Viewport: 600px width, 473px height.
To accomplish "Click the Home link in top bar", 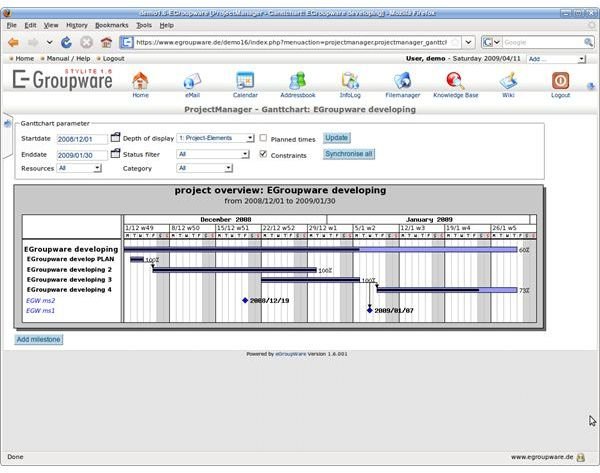I will pyautogui.click(x=24, y=59).
